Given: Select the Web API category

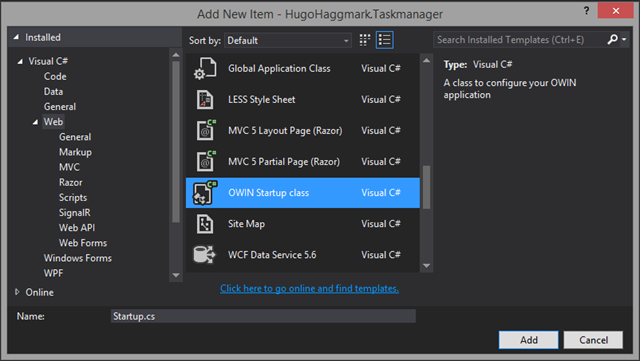Looking at the screenshot, I should [x=77, y=227].
